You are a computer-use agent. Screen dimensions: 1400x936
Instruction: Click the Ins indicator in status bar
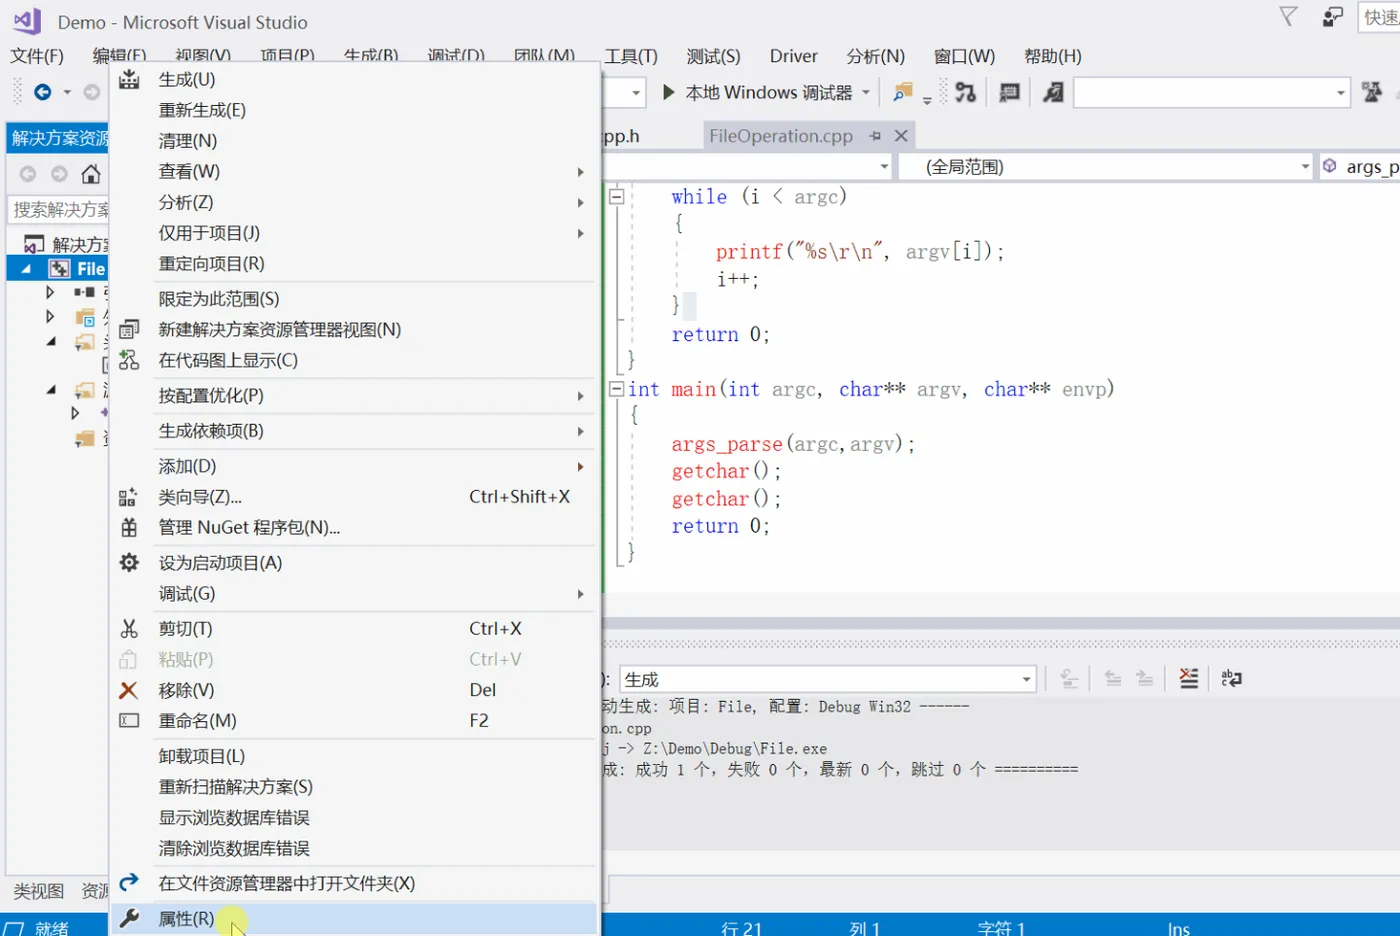1179,929
